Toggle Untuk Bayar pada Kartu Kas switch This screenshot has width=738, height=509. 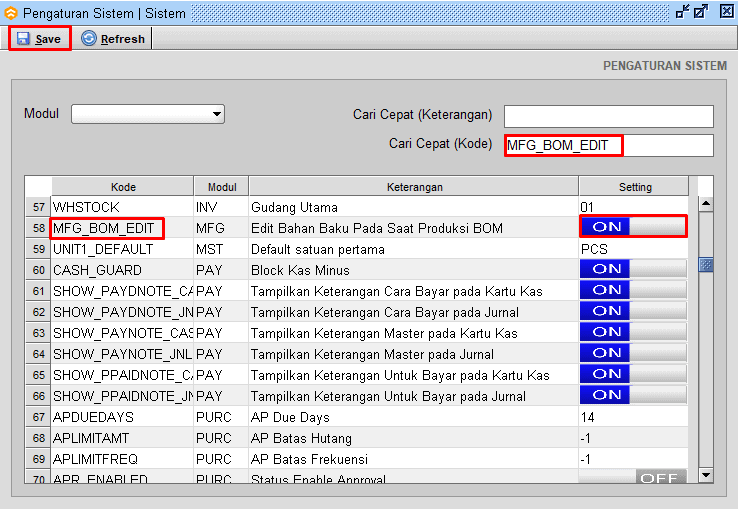click(x=633, y=374)
